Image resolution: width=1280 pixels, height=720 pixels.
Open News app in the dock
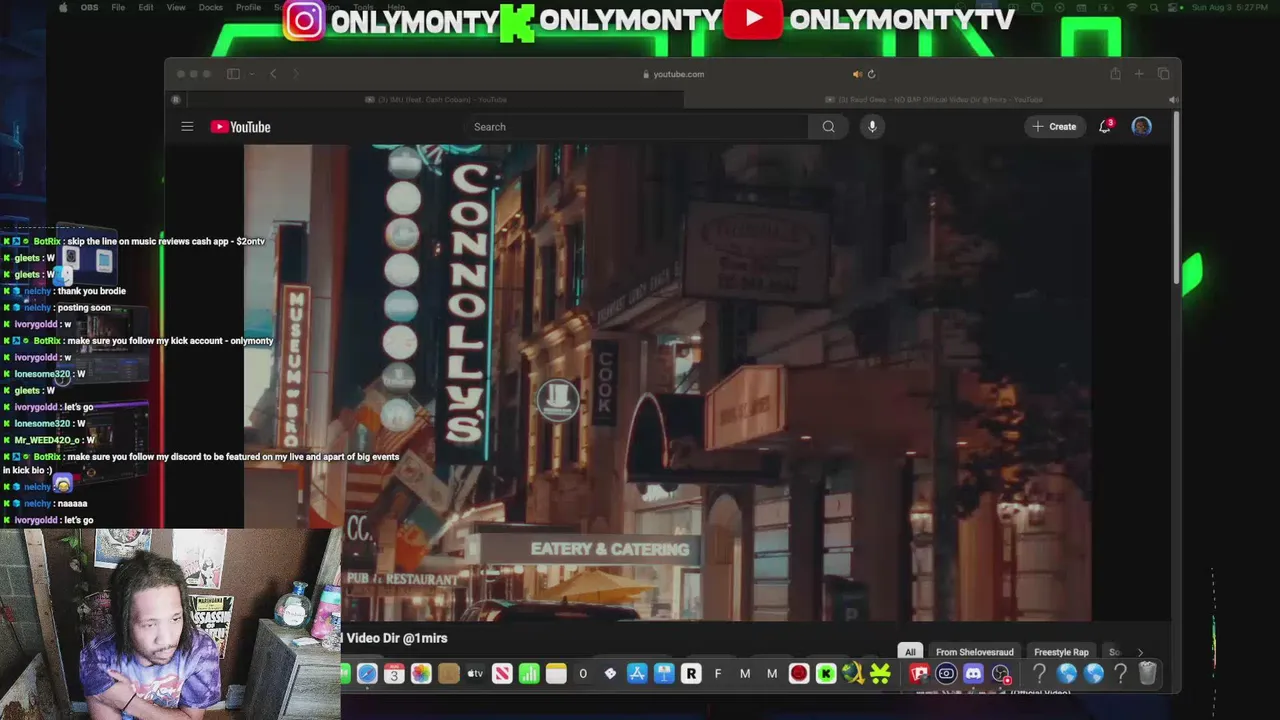[502, 674]
